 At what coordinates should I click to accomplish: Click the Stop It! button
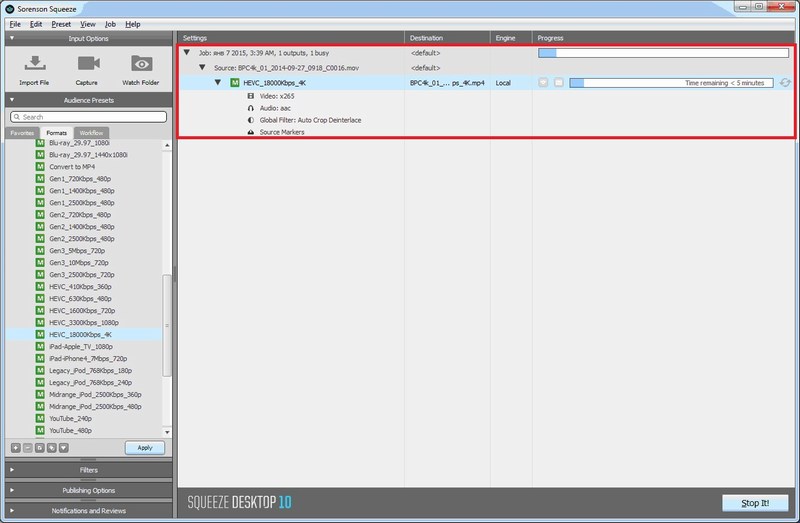pyautogui.click(x=755, y=503)
